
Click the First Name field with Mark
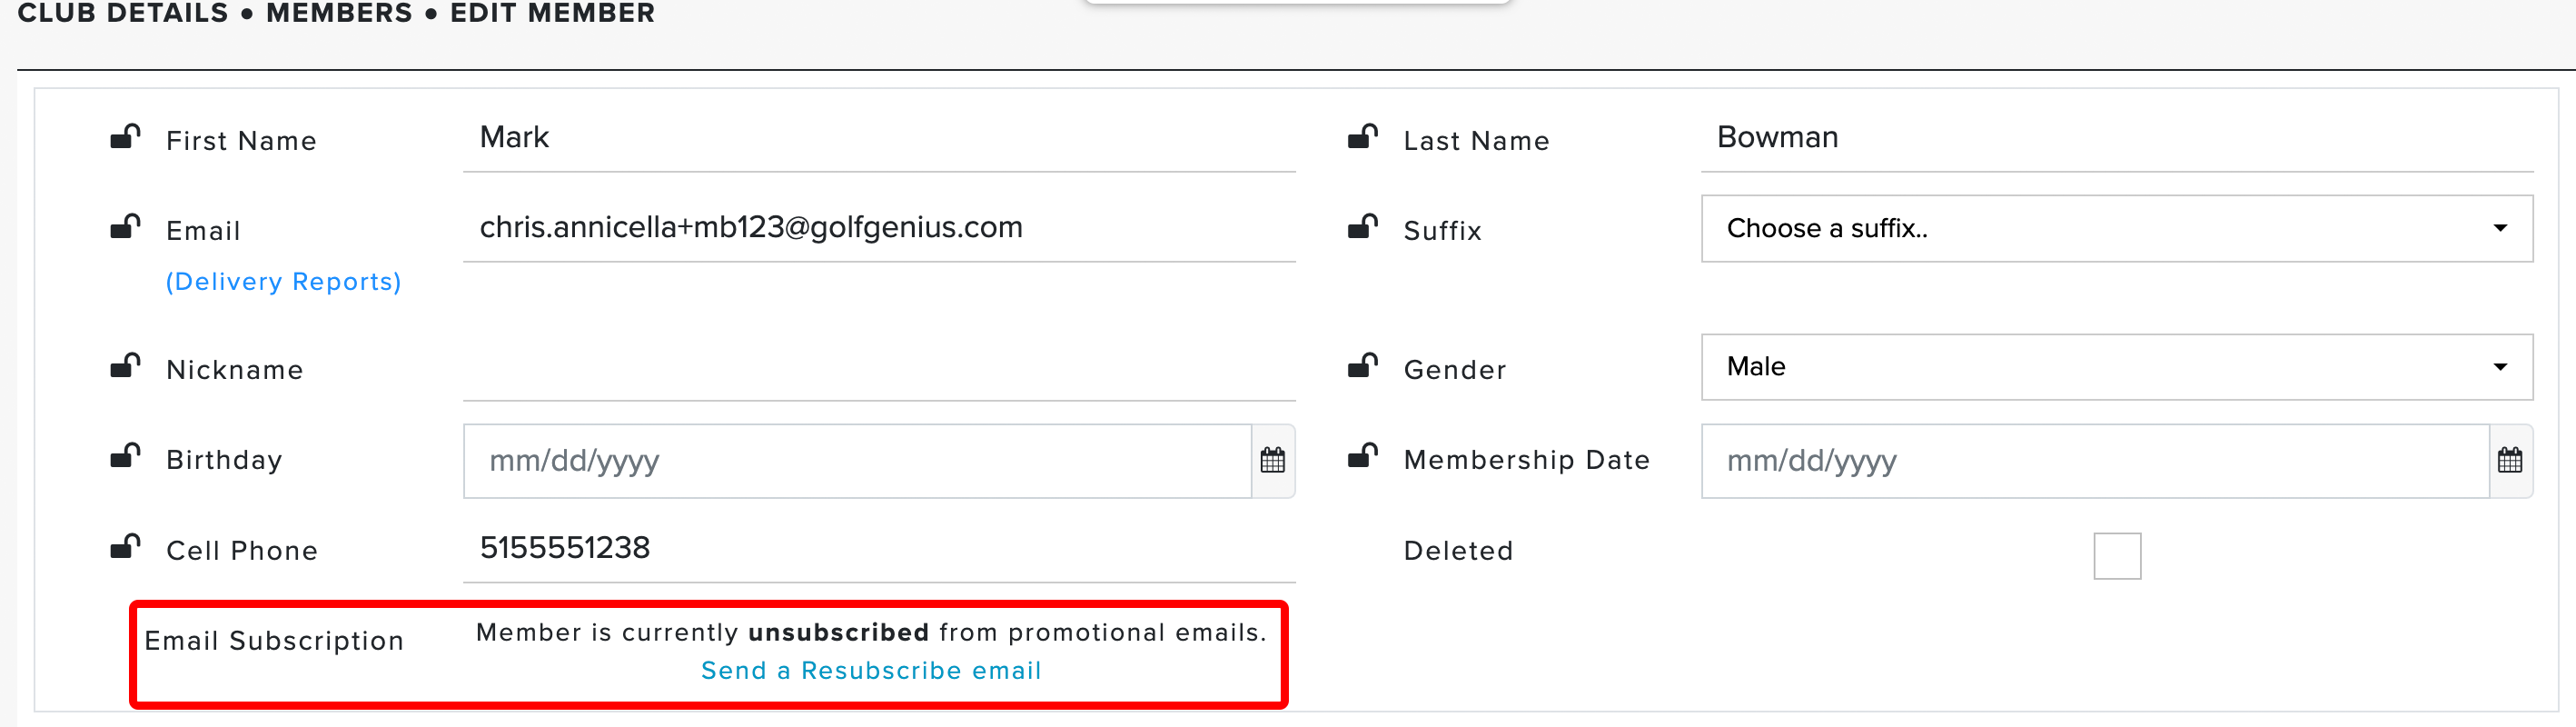click(x=878, y=138)
